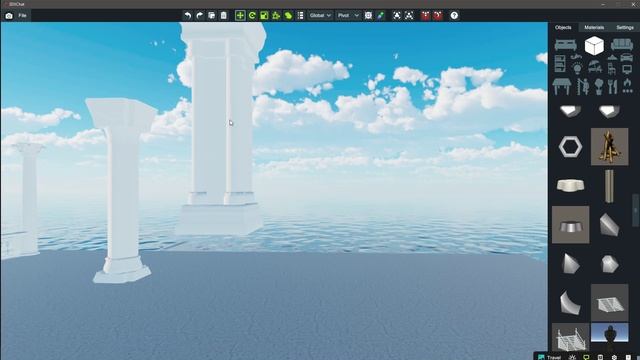Screen dimensions: 640x360
Task: Click the list view icon in toolbar
Action: tap(300, 16)
